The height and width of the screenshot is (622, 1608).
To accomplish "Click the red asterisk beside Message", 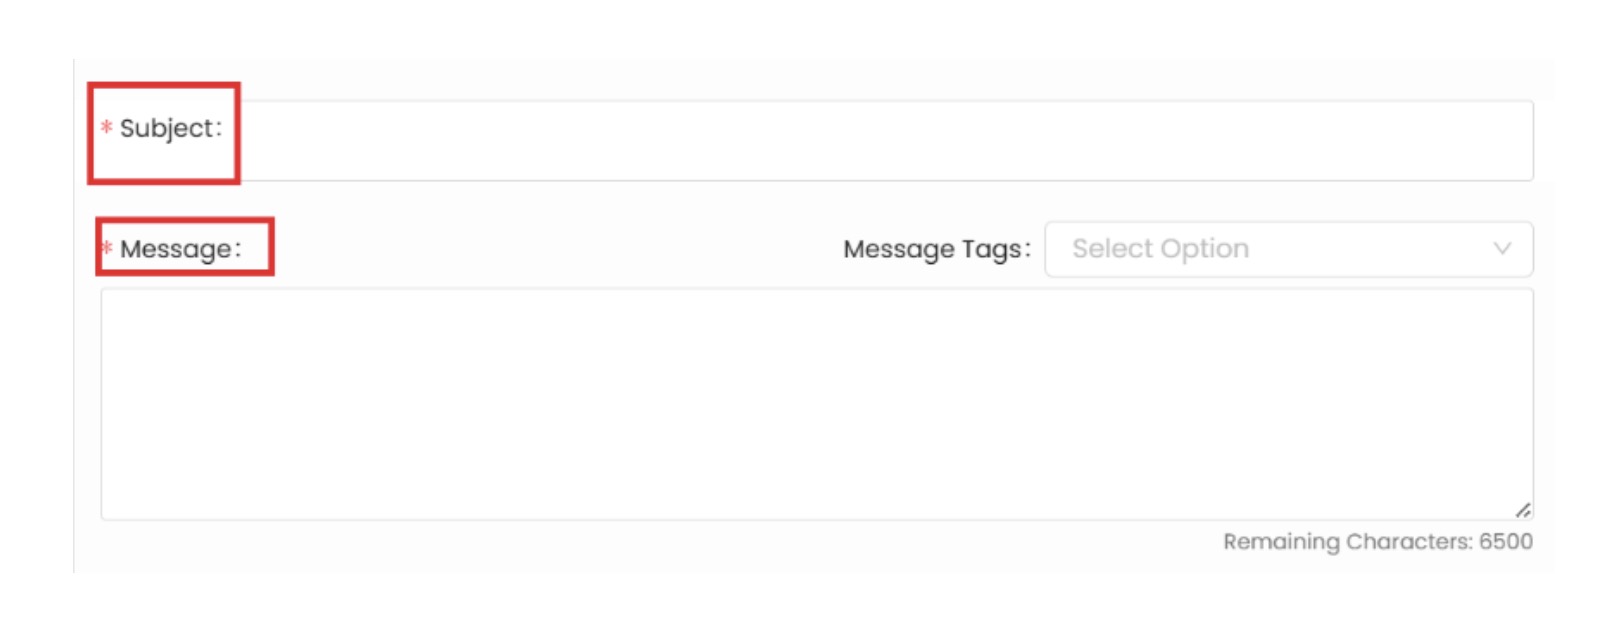I will 106,247.
